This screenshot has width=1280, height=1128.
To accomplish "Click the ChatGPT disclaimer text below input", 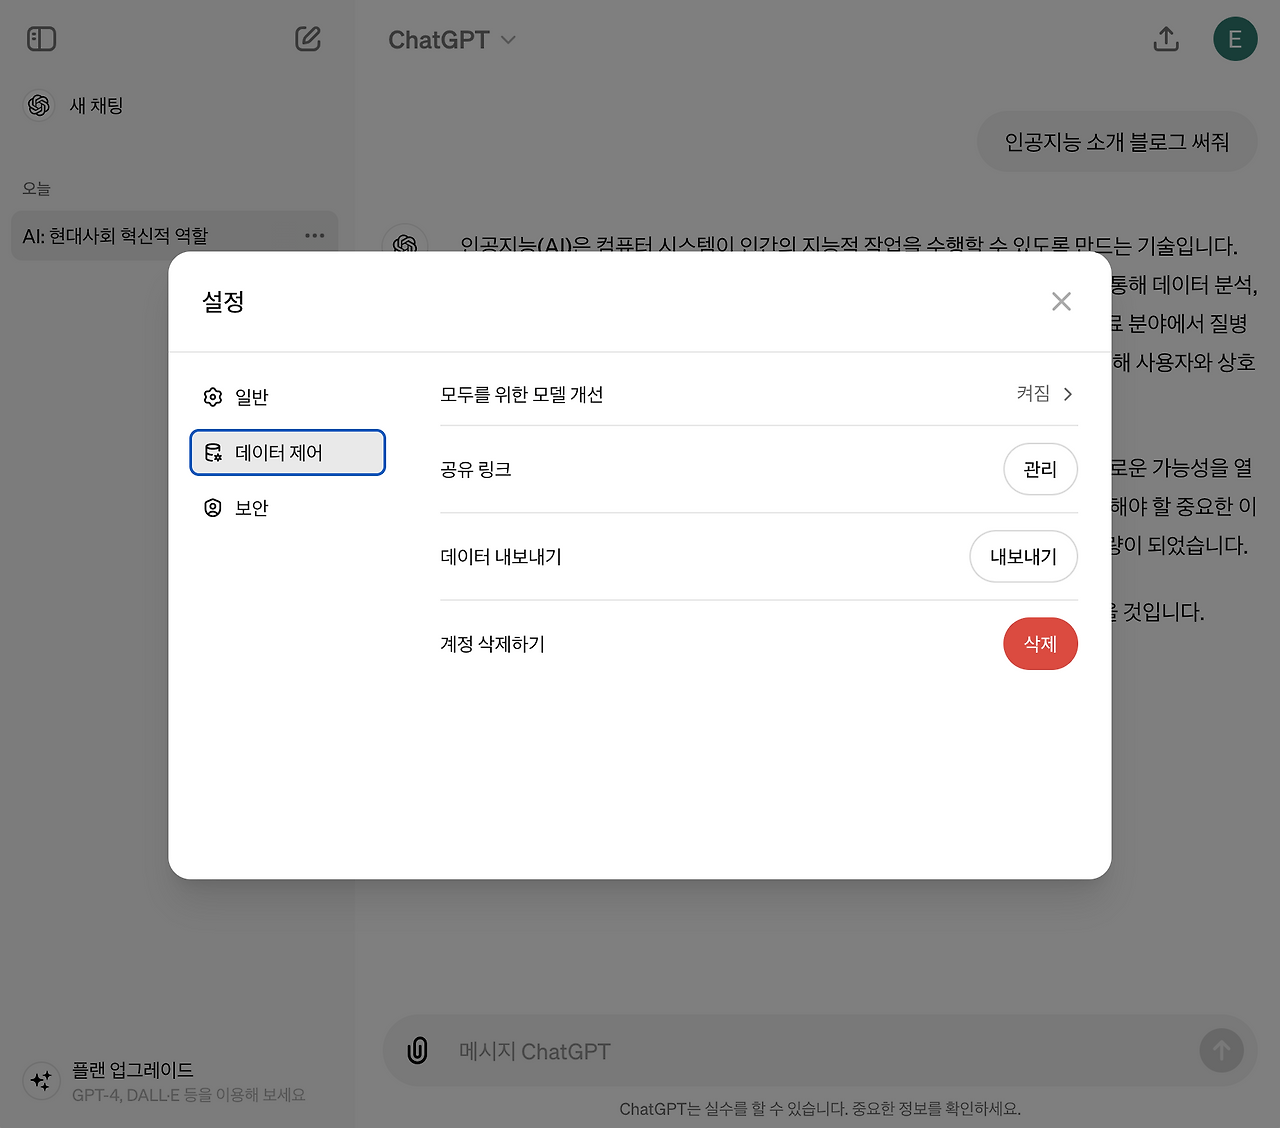I will point(820,1109).
